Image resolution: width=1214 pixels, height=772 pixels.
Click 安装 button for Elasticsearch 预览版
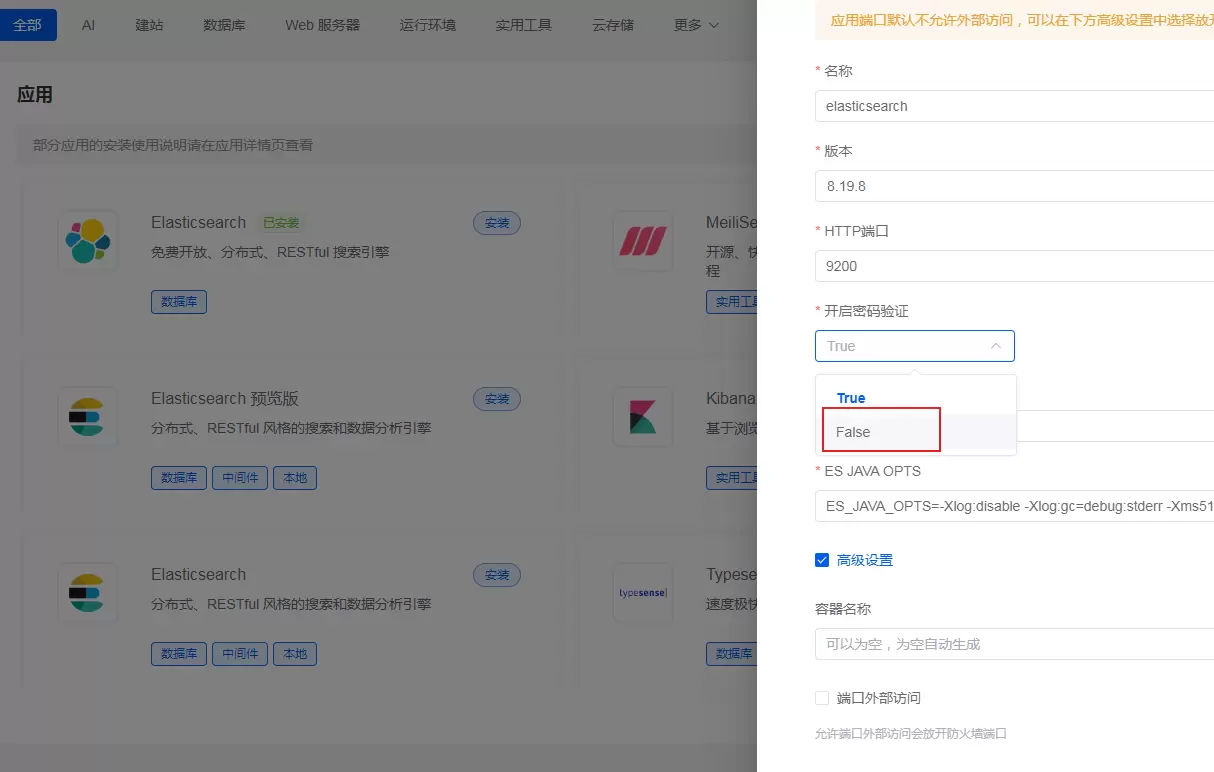(497, 399)
